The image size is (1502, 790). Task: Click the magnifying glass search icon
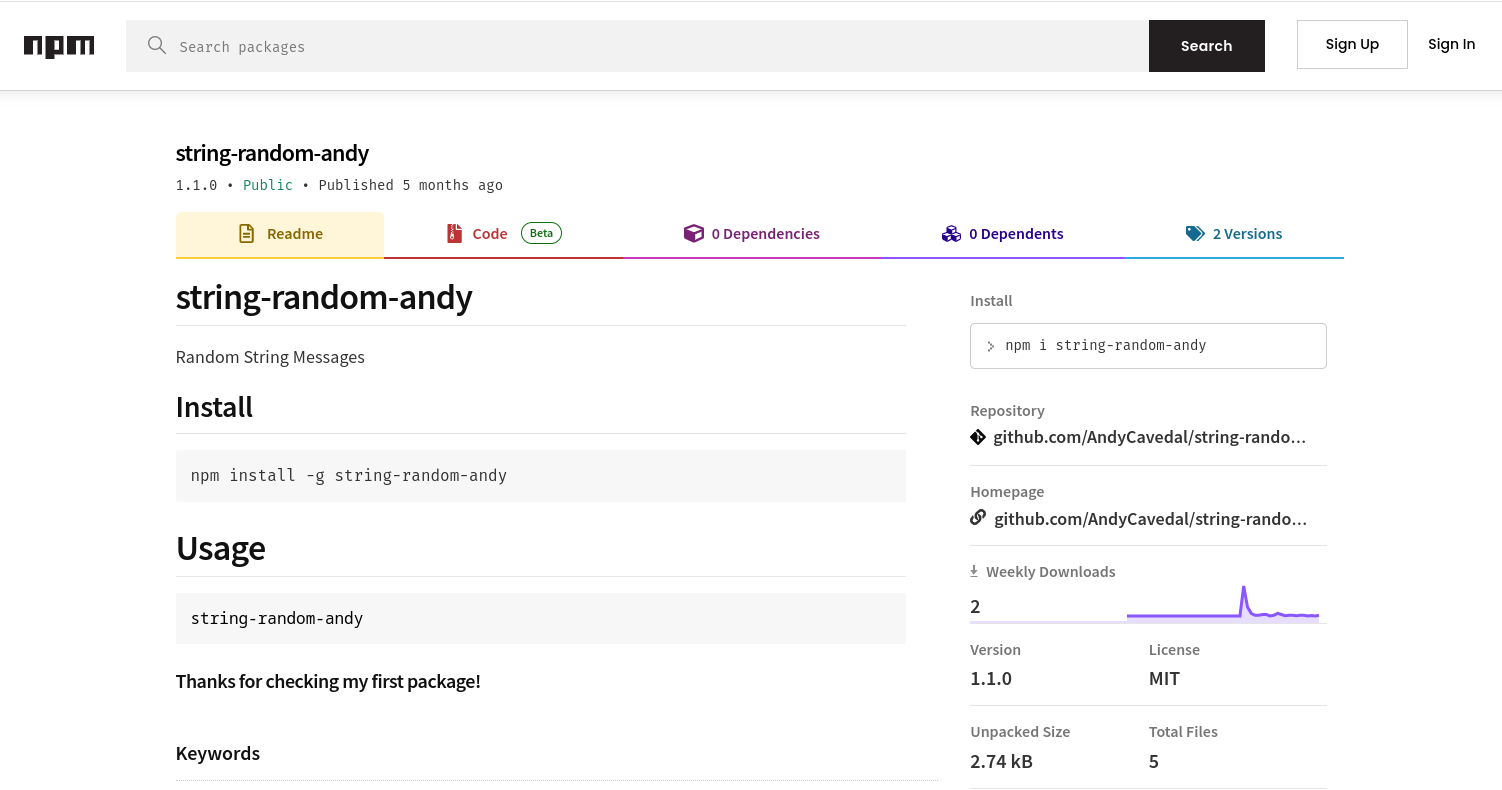pyautogui.click(x=157, y=46)
